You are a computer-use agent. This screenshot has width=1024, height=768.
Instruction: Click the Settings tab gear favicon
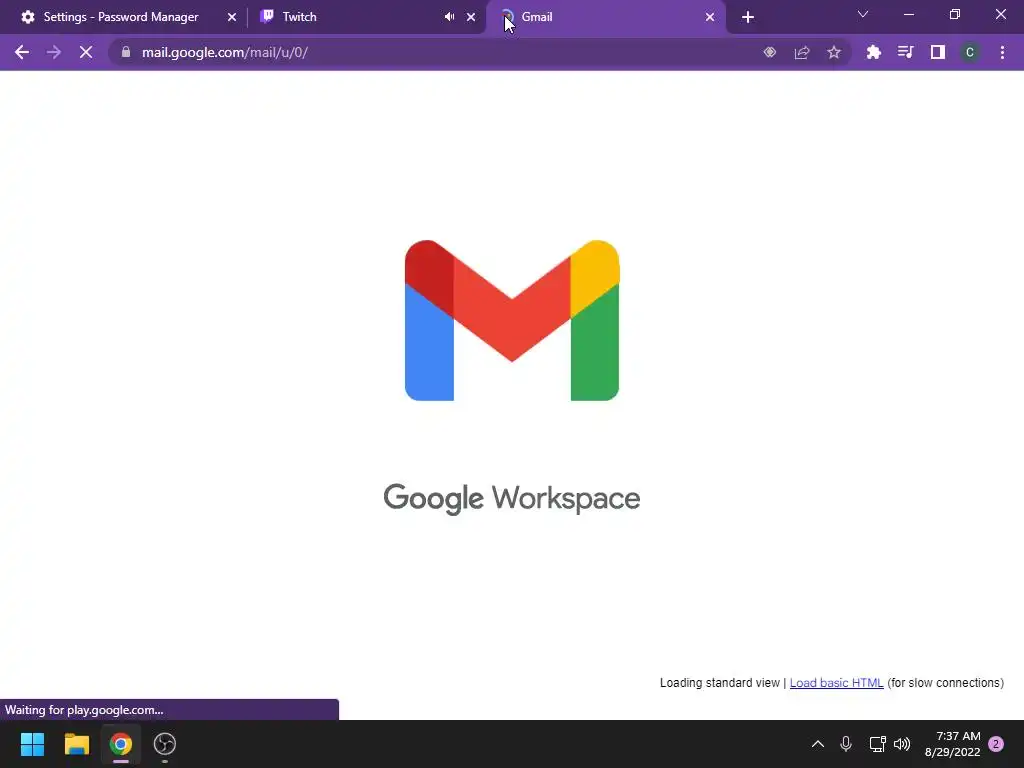pos(27,17)
